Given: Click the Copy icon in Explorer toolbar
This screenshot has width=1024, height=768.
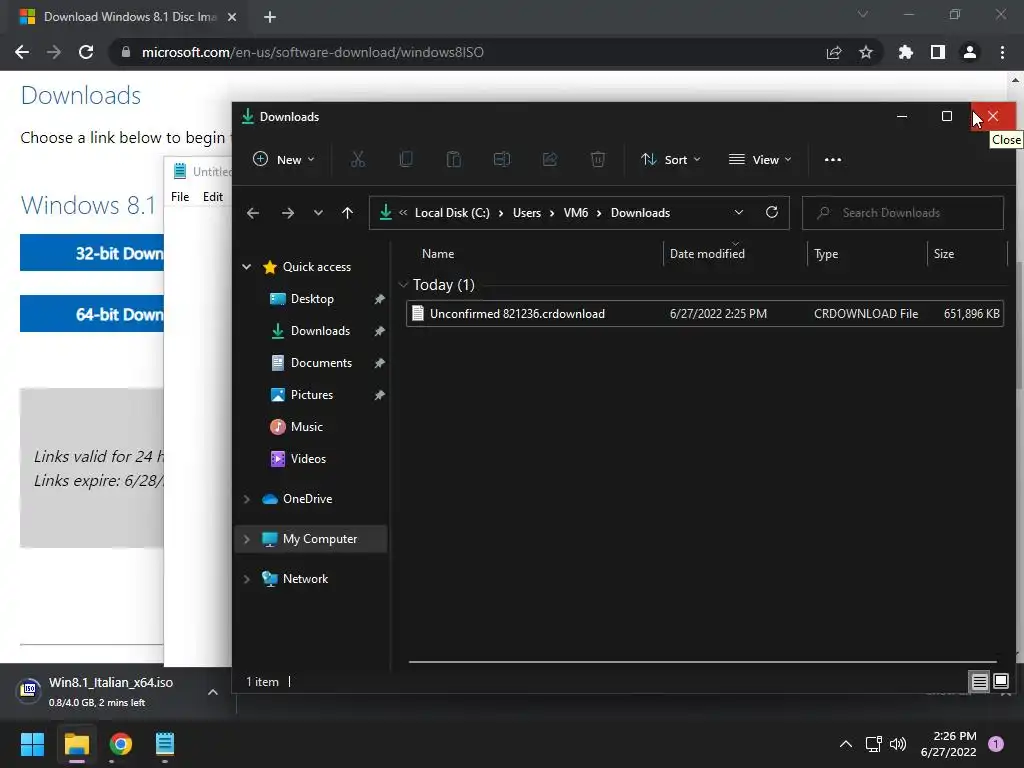Looking at the screenshot, I should point(406,159).
